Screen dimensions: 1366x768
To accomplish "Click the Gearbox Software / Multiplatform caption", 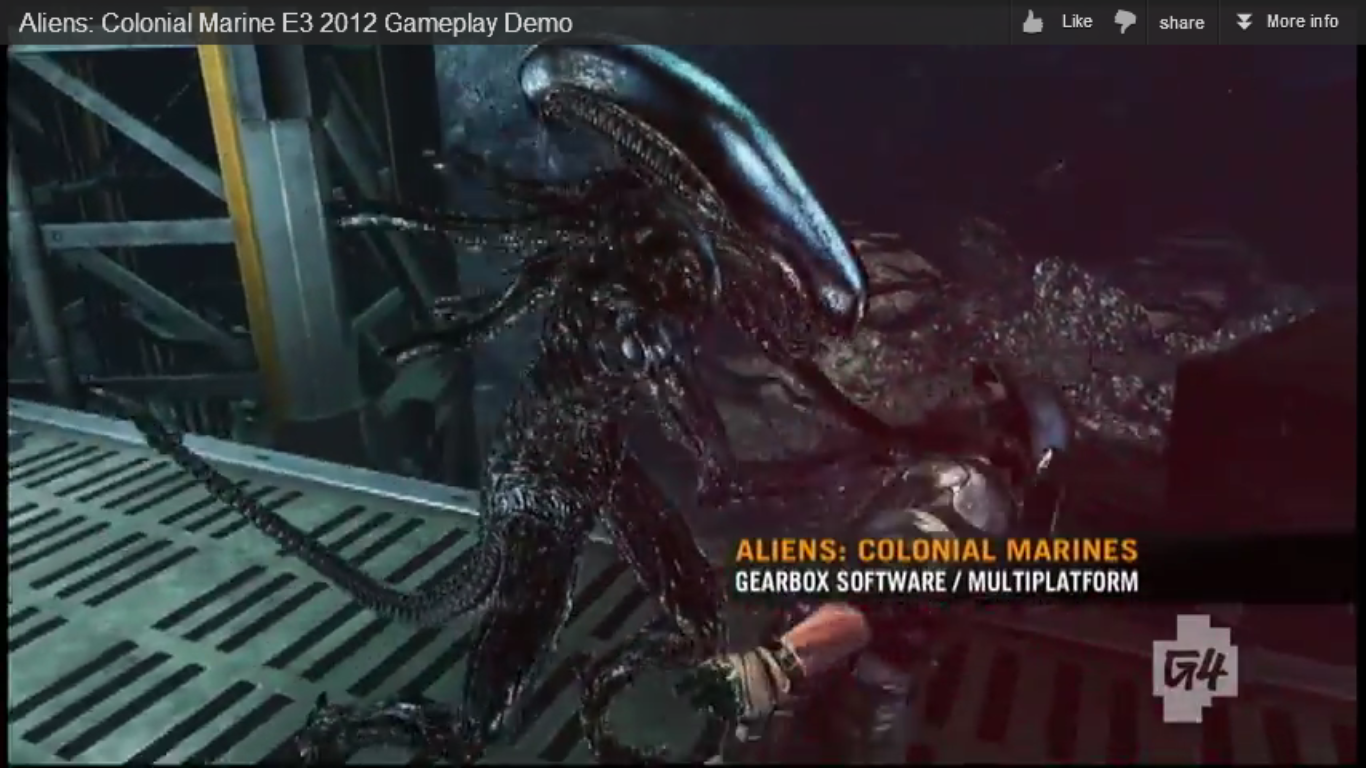I will pyautogui.click(x=936, y=582).
